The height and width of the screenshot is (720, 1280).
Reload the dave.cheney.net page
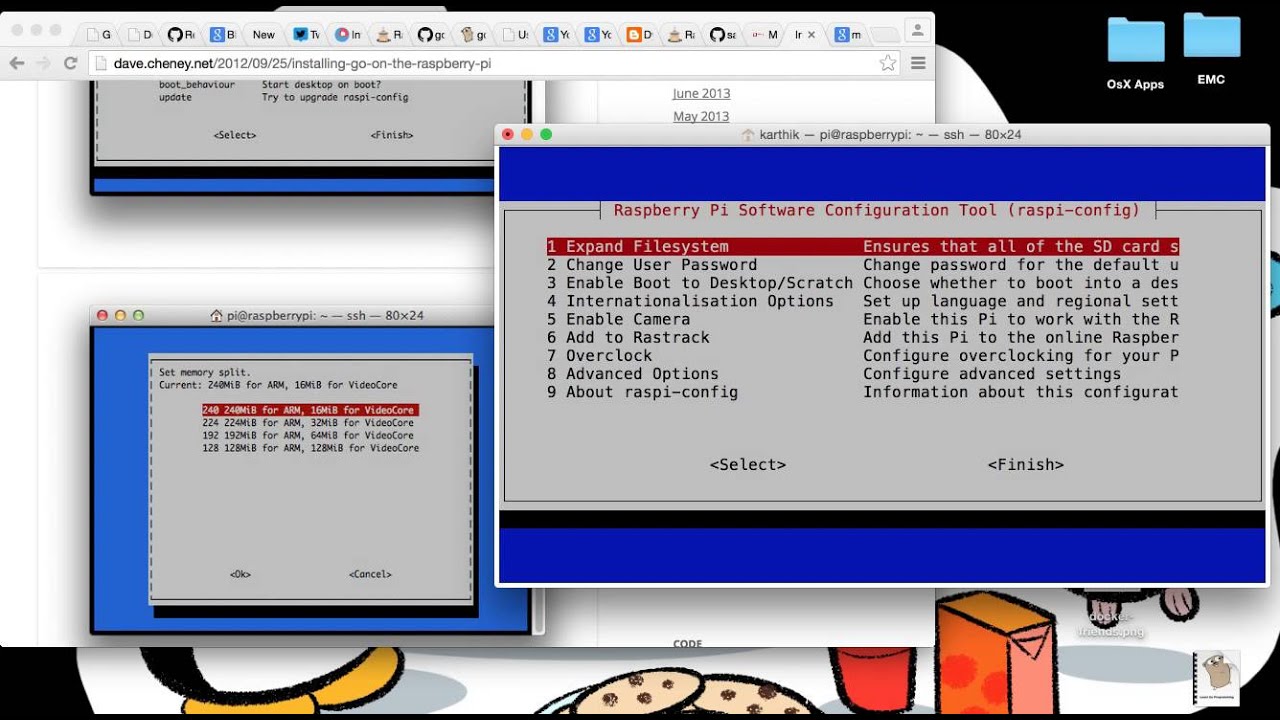pos(70,63)
